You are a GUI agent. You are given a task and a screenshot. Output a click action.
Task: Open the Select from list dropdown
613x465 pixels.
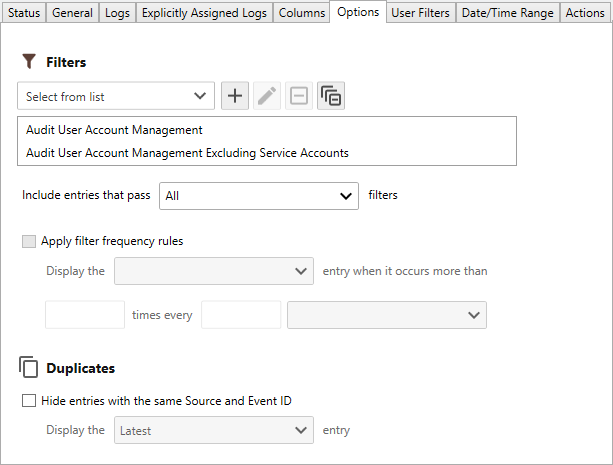(115, 97)
